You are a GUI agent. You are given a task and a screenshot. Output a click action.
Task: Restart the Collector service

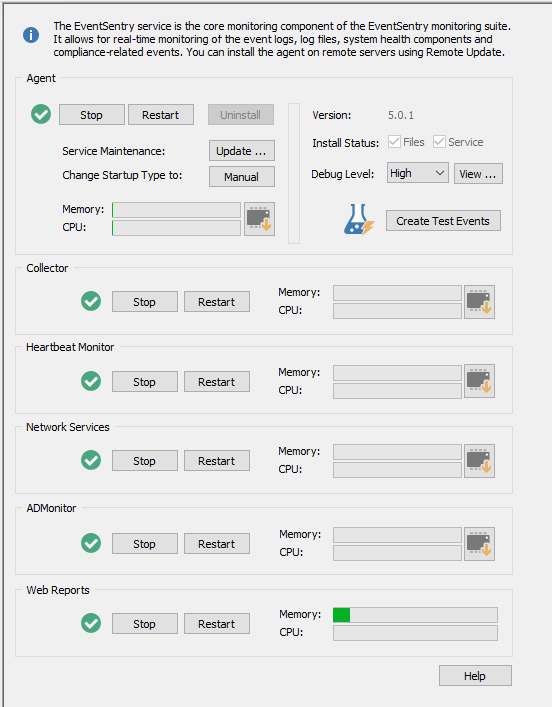point(217,302)
